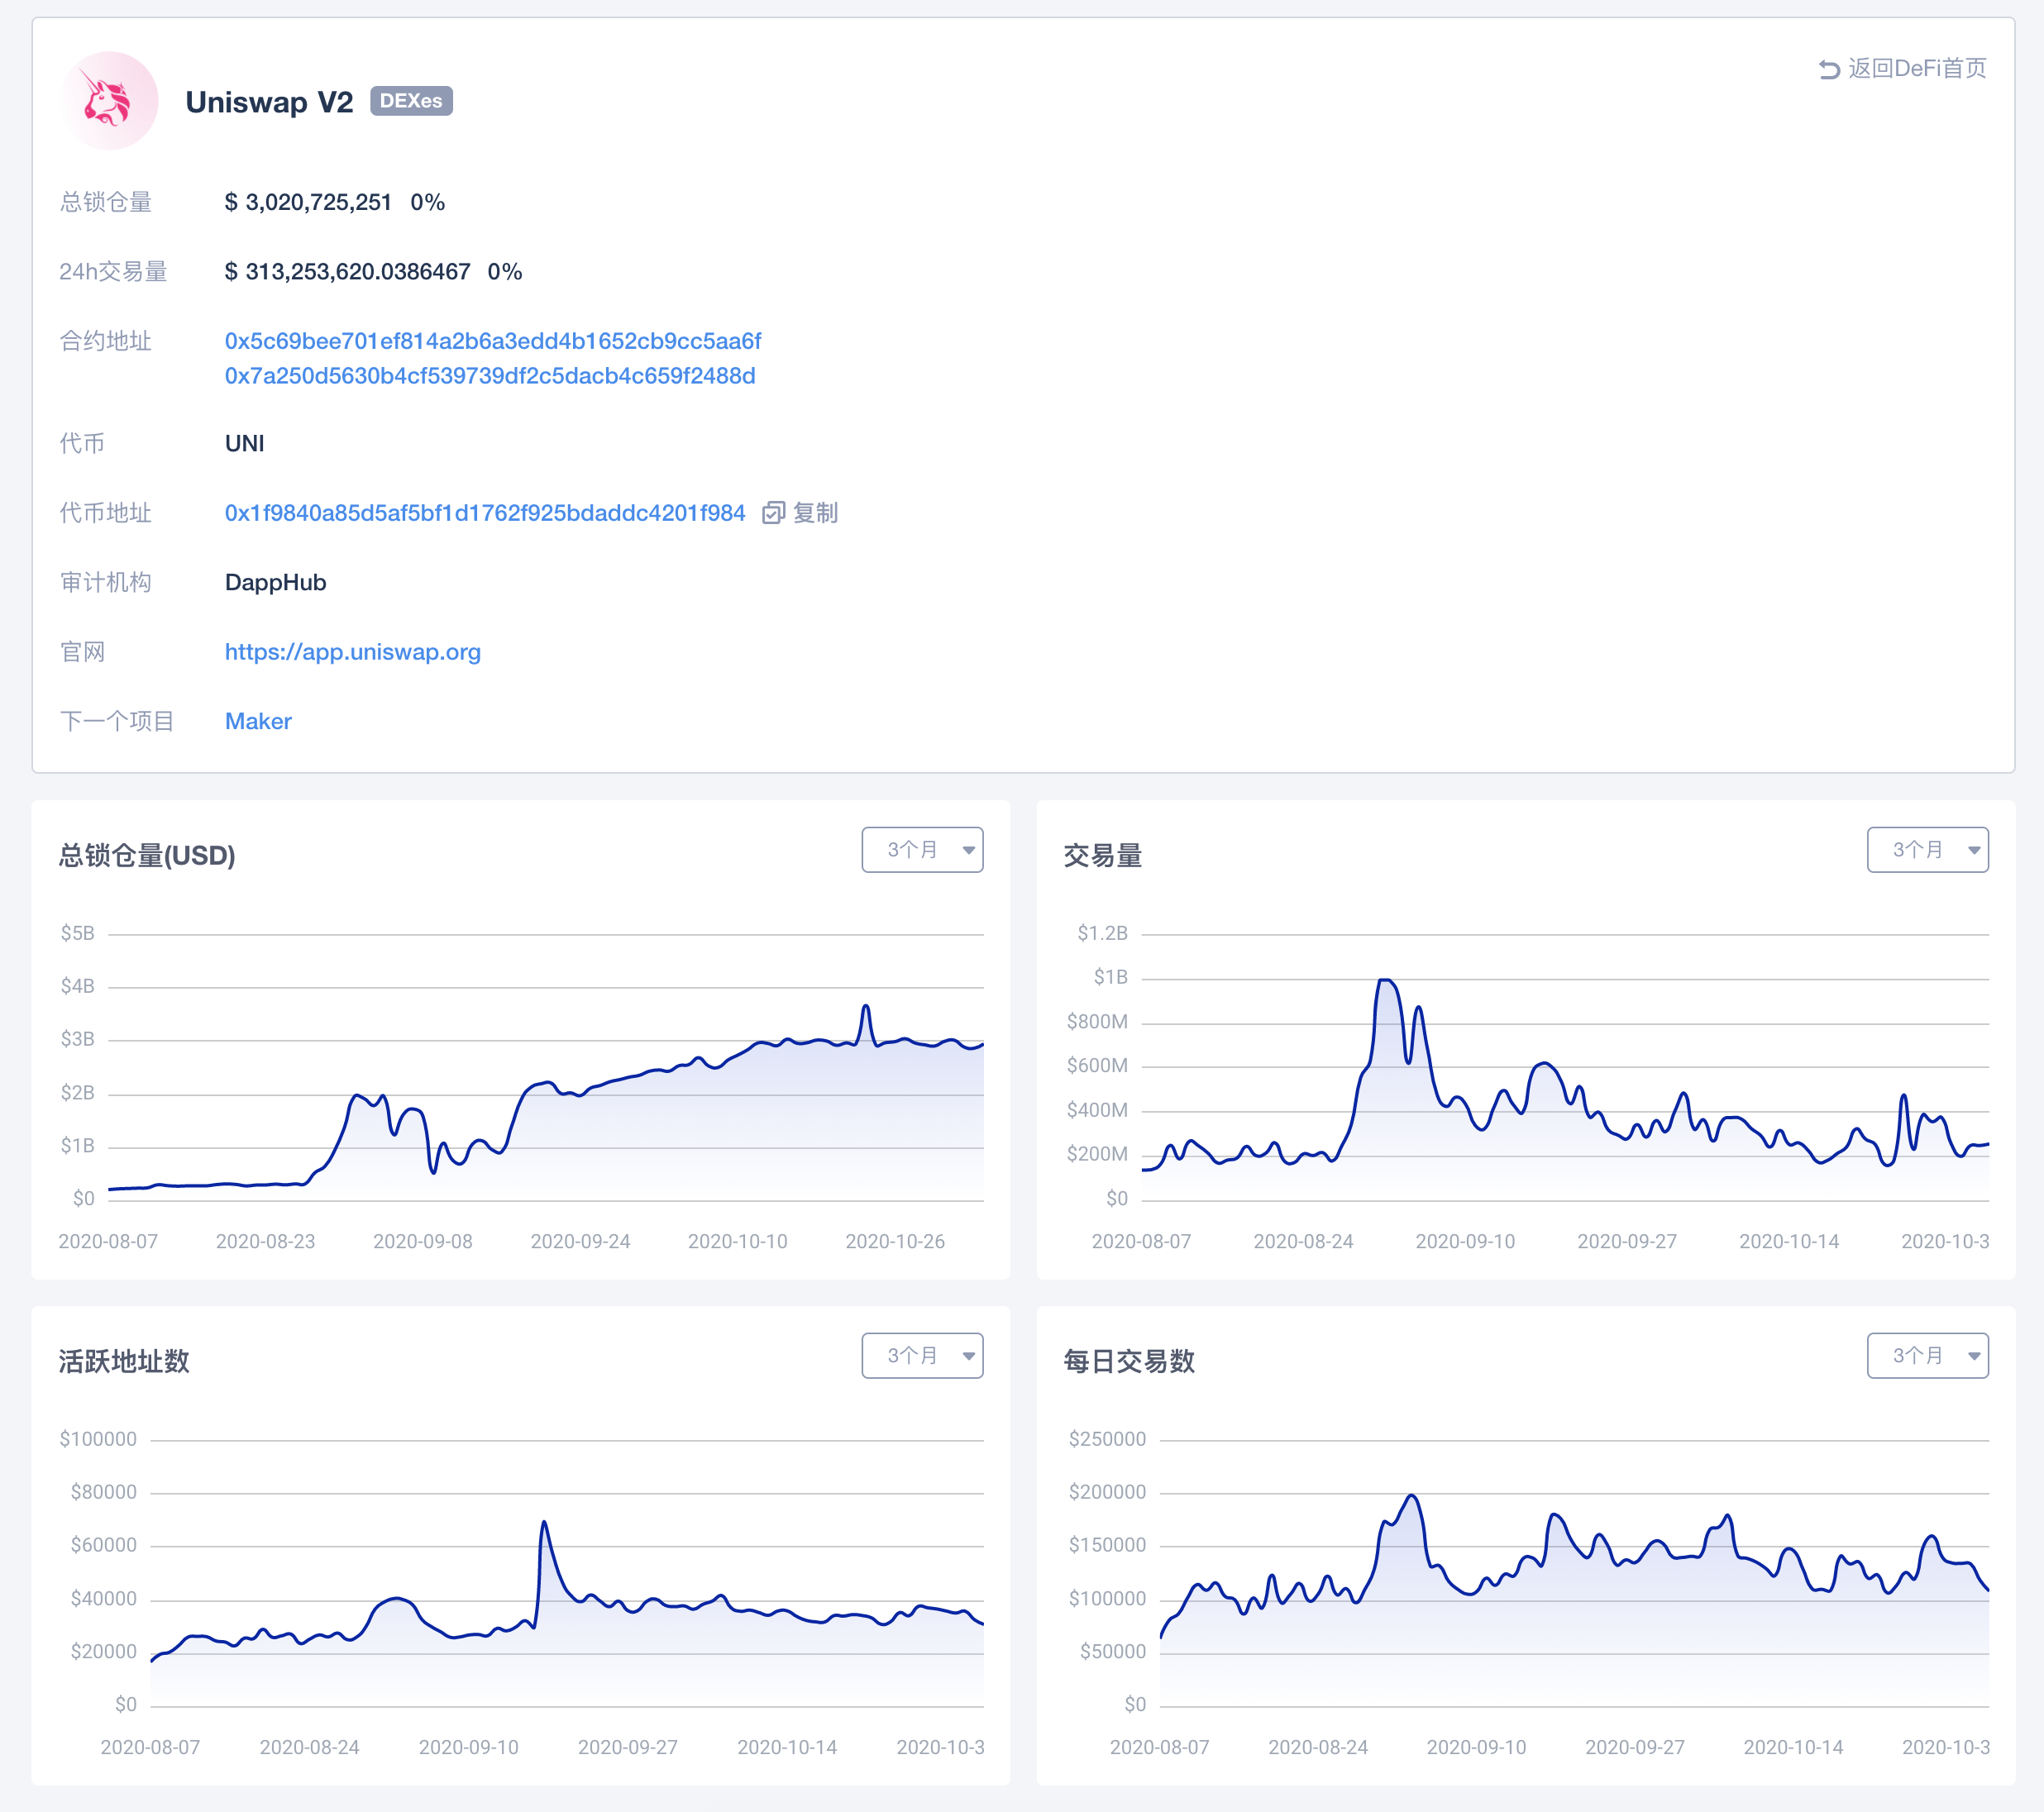Open the 3个月 dropdown in 总锁仓量(USD) chart
Image resolution: width=2044 pixels, height=1812 pixels.
(x=922, y=850)
